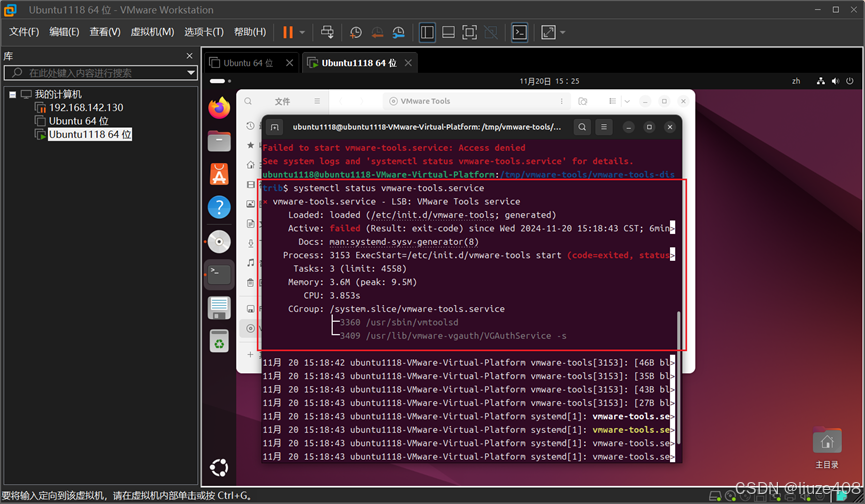Click the search icon in the Files window
The width and height of the screenshot is (865, 504).
pos(248,101)
